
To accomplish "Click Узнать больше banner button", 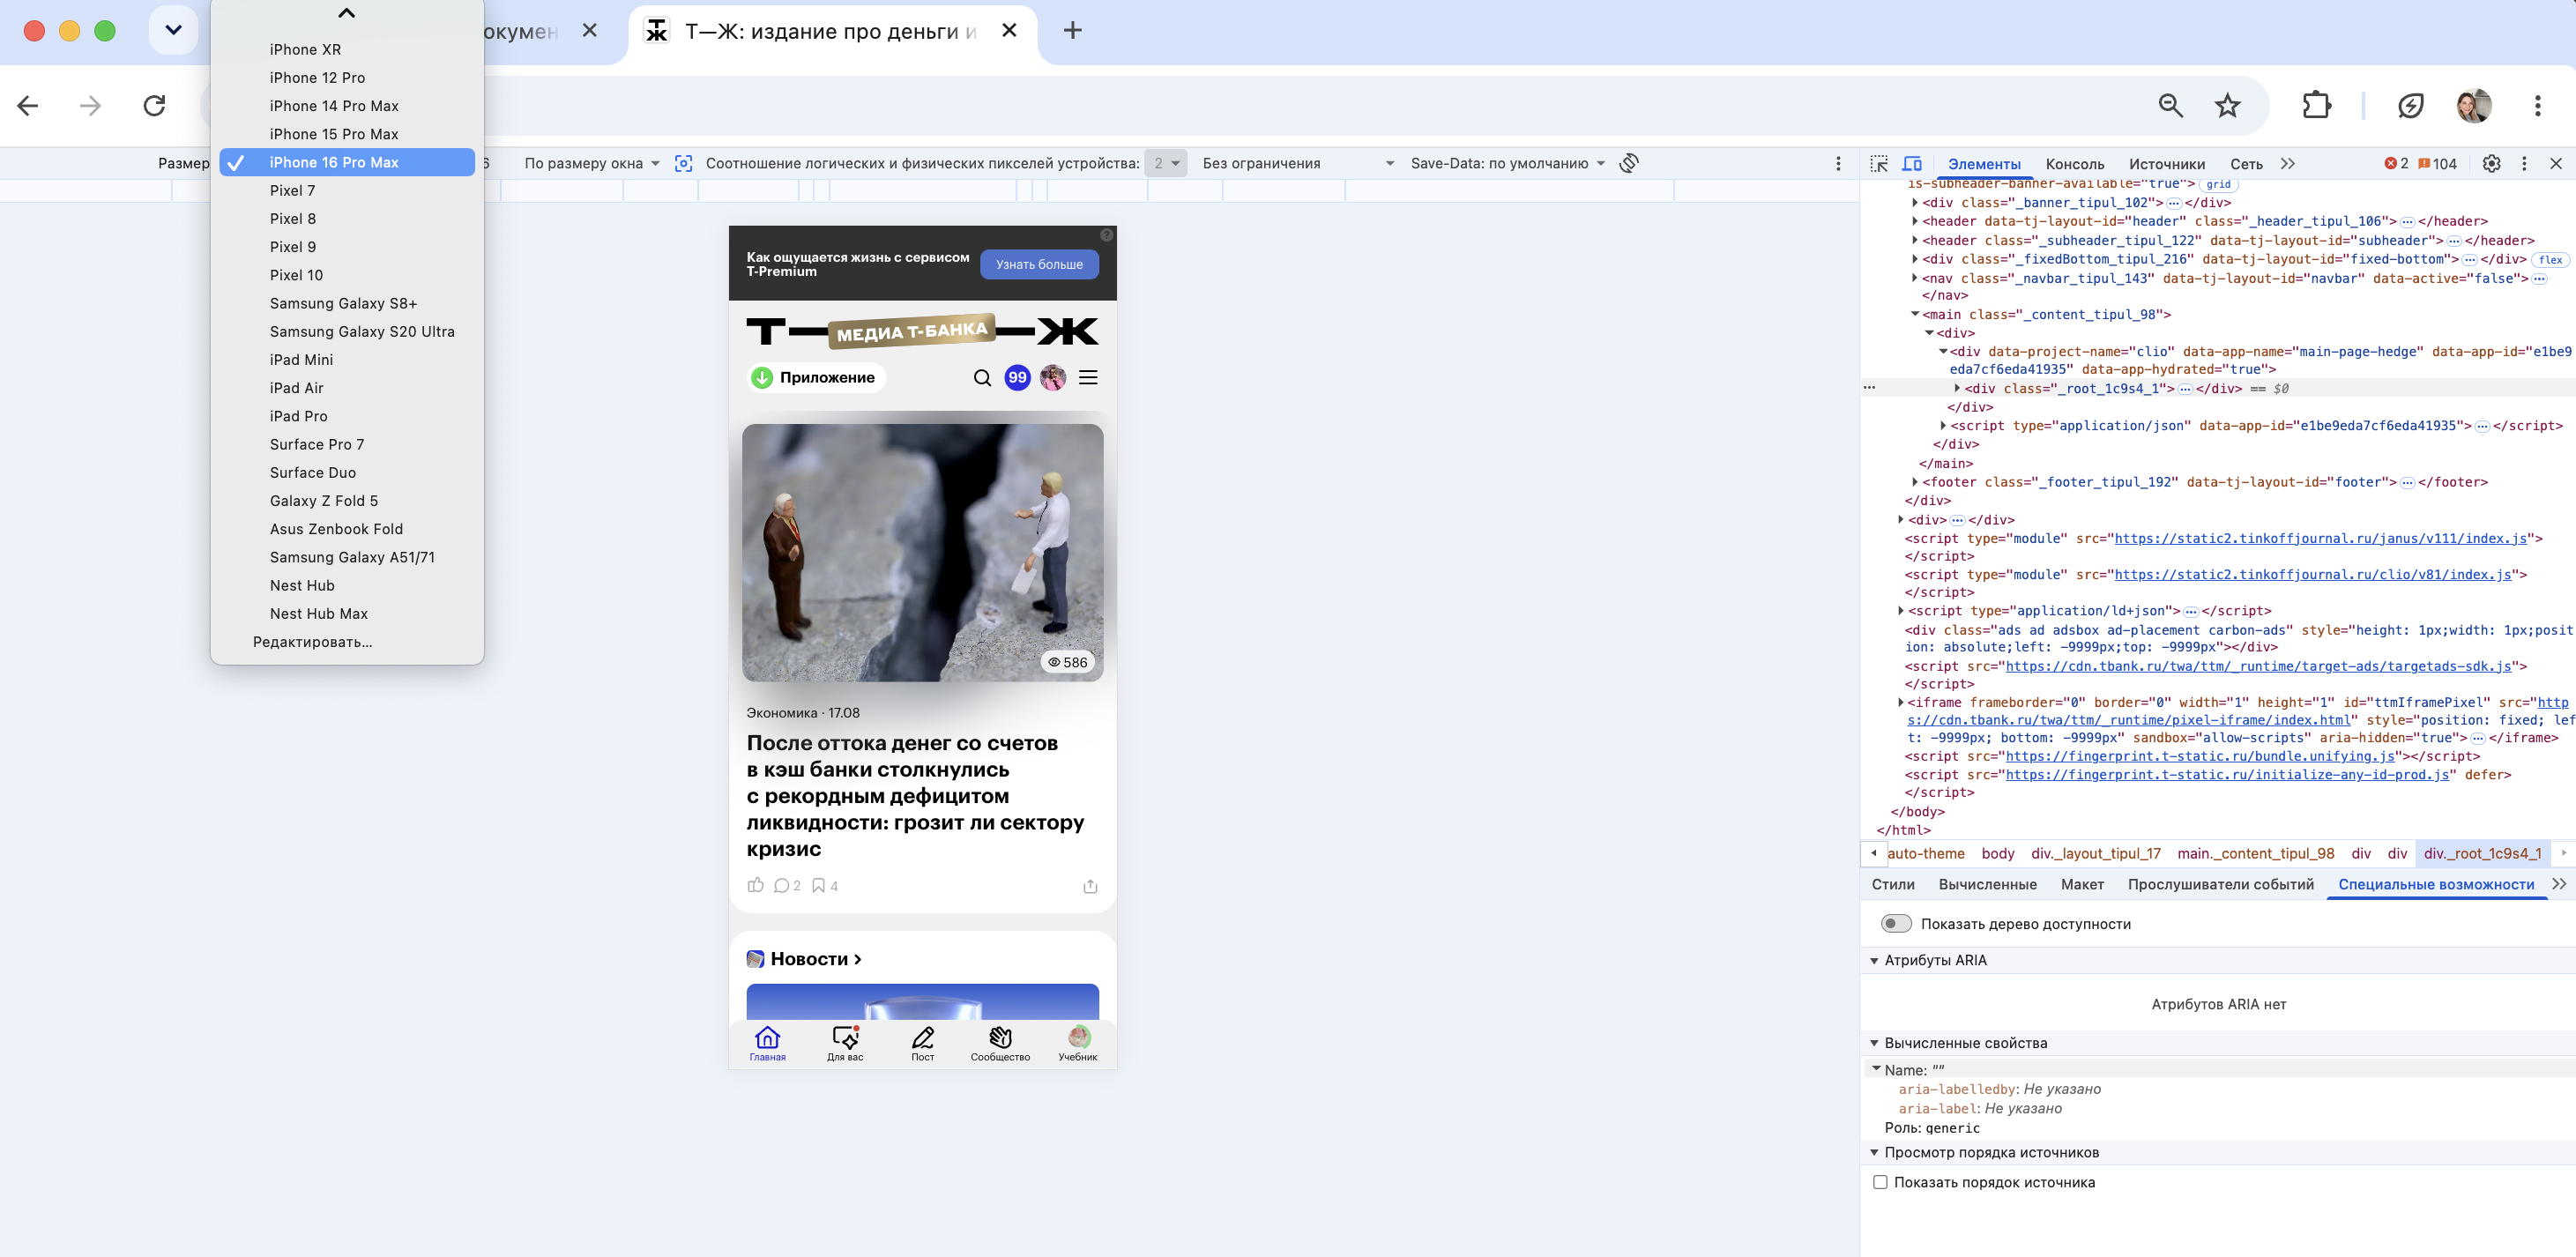I will (1039, 264).
